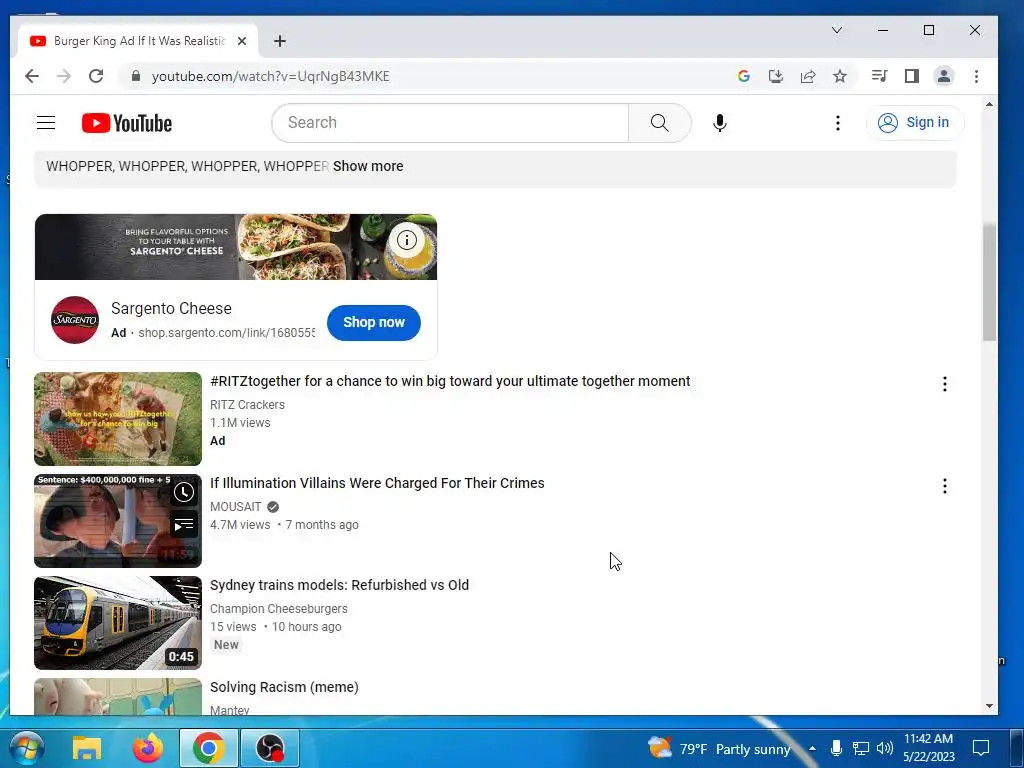1024x768 pixels.
Task: Click the RITZ Crackers channel name
Action: point(248,405)
